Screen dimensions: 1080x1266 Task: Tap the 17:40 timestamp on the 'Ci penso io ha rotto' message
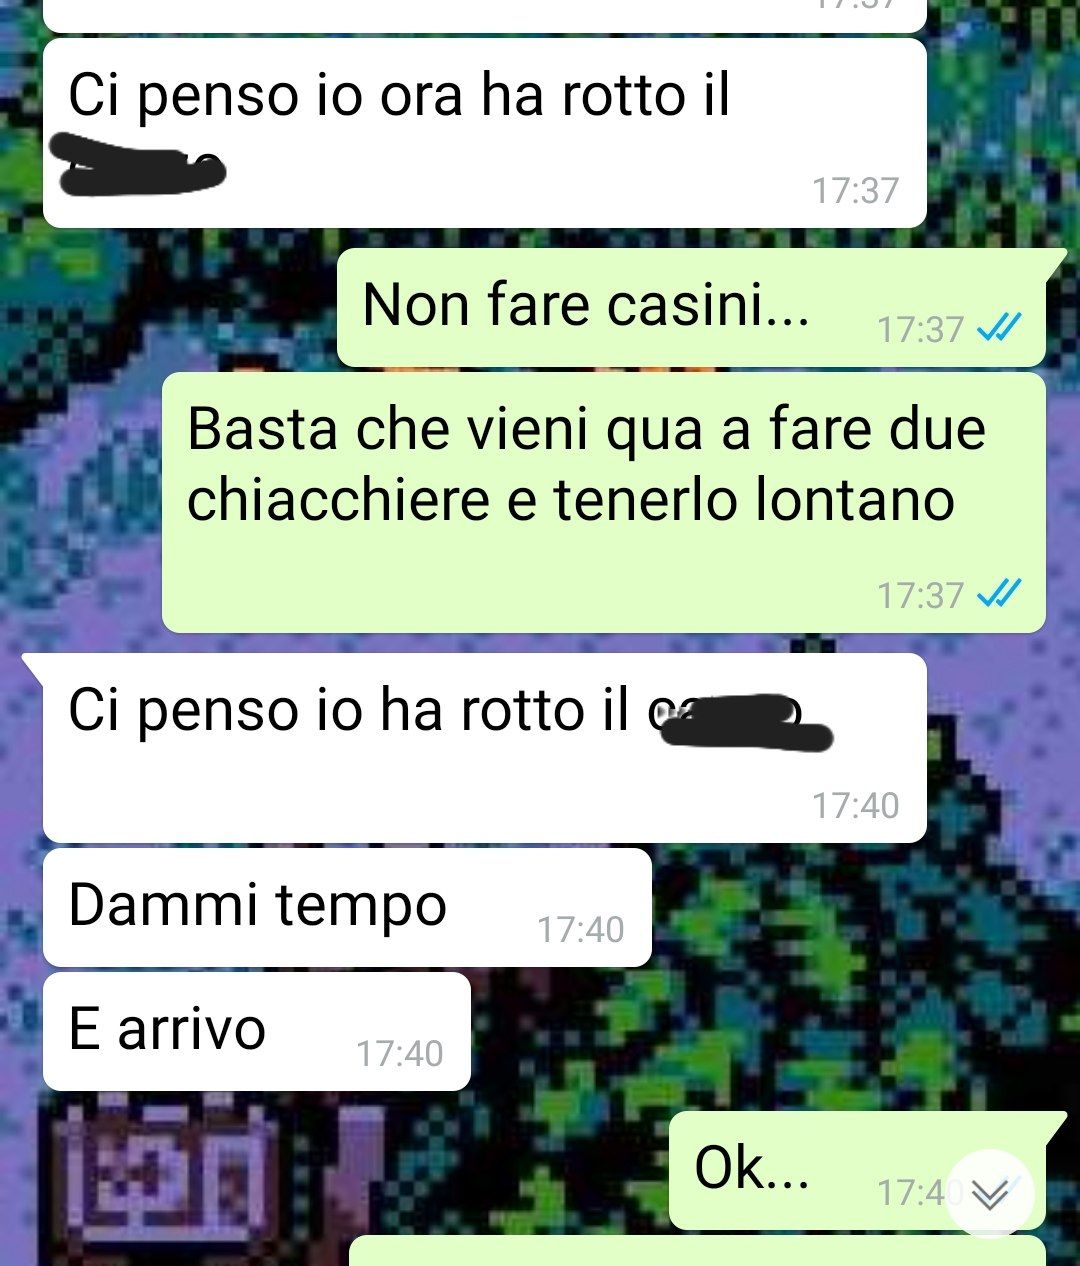pos(855,805)
